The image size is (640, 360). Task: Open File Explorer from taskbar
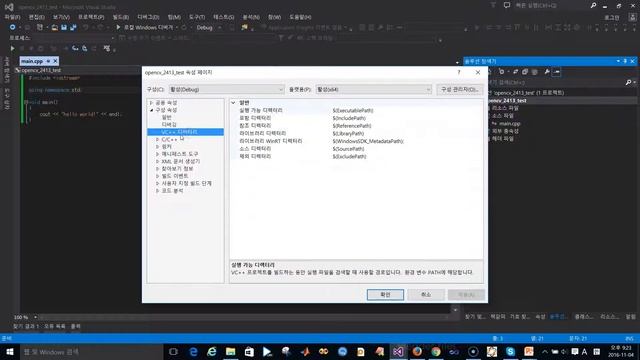(x=230, y=351)
